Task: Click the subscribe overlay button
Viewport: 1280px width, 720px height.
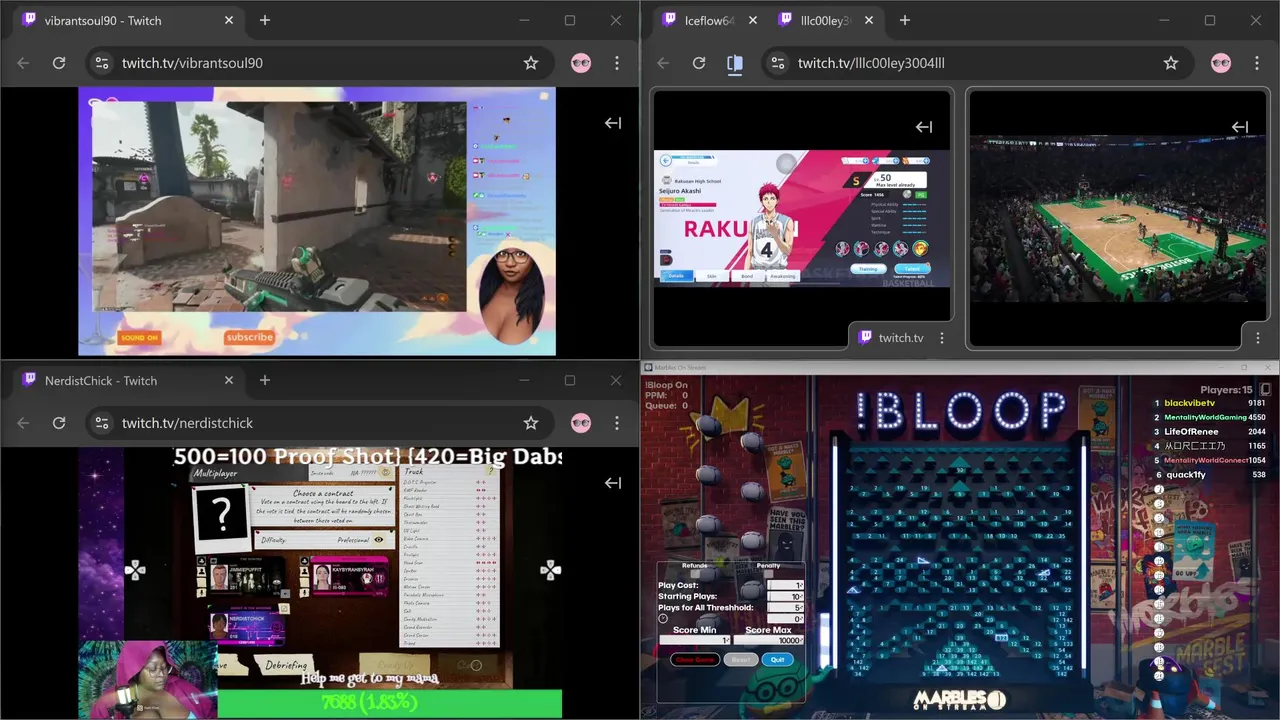Action: [250, 338]
